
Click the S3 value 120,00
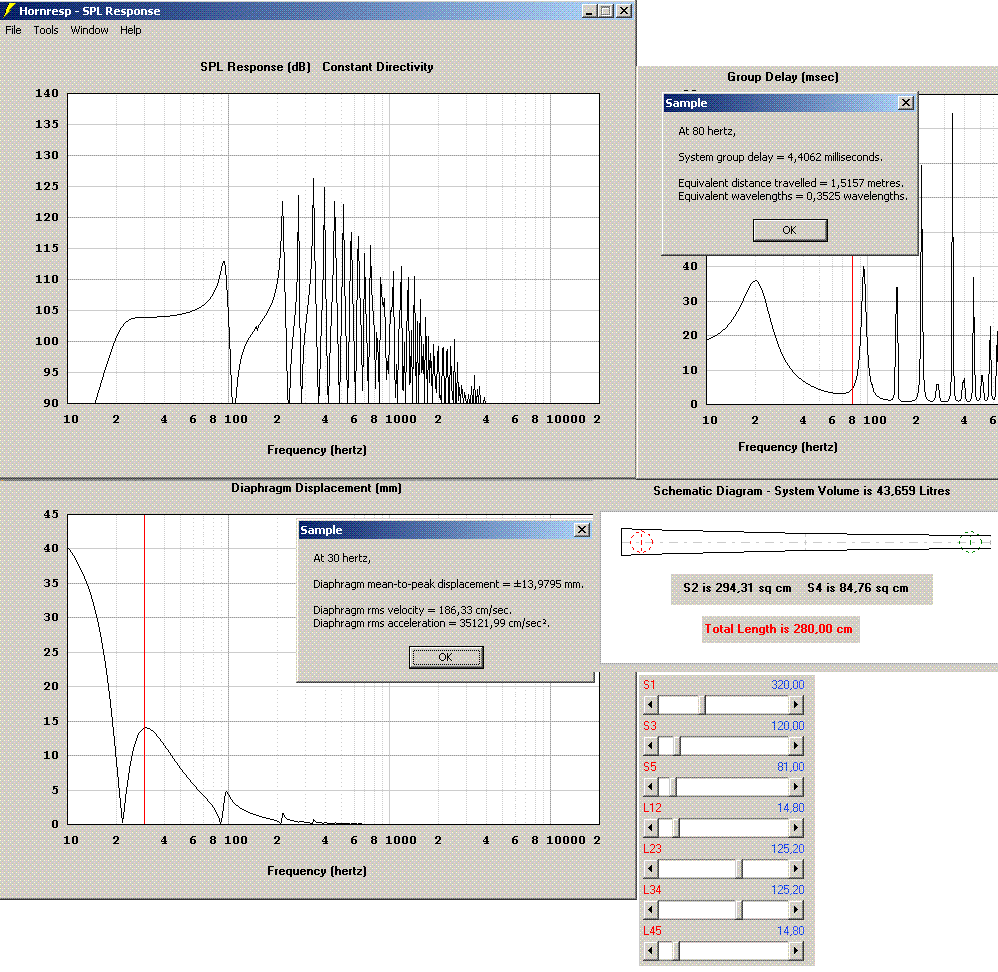coord(788,726)
